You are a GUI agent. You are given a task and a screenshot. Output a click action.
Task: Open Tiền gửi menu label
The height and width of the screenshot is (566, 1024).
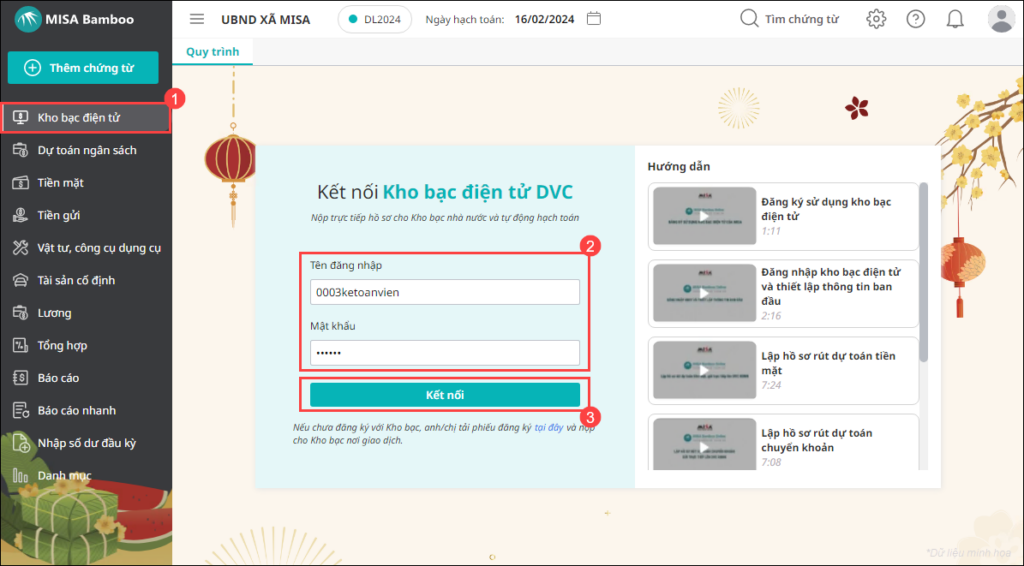coord(58,215)
